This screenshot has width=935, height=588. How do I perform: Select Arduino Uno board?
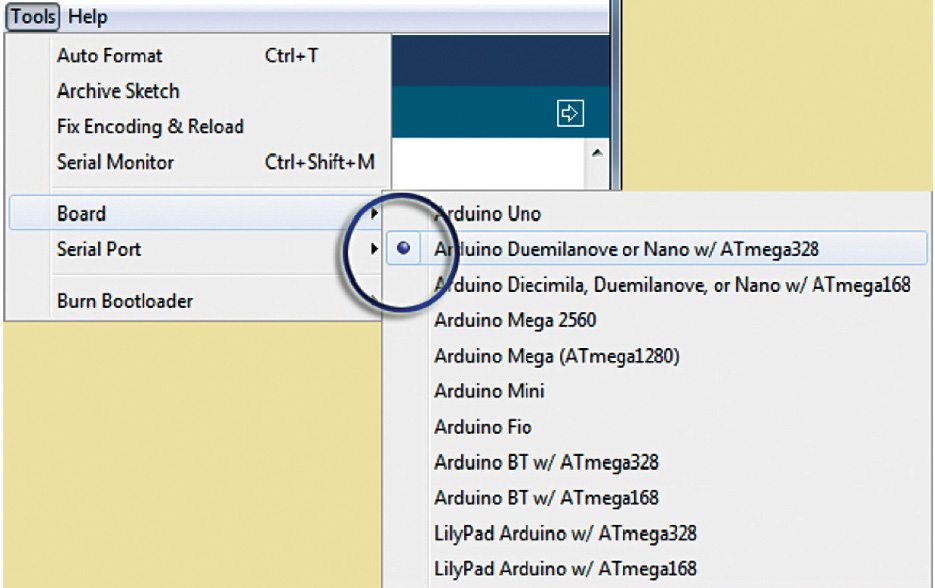pyautogui.click(x=487, y=214)
